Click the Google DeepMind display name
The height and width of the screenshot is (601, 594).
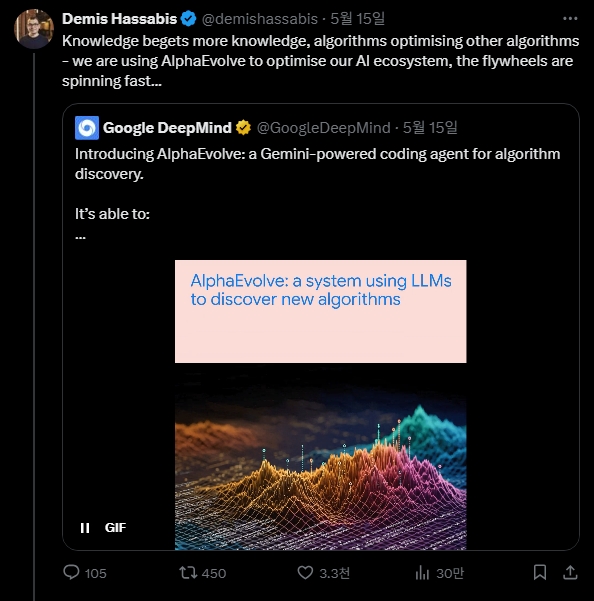pos(167,128)
